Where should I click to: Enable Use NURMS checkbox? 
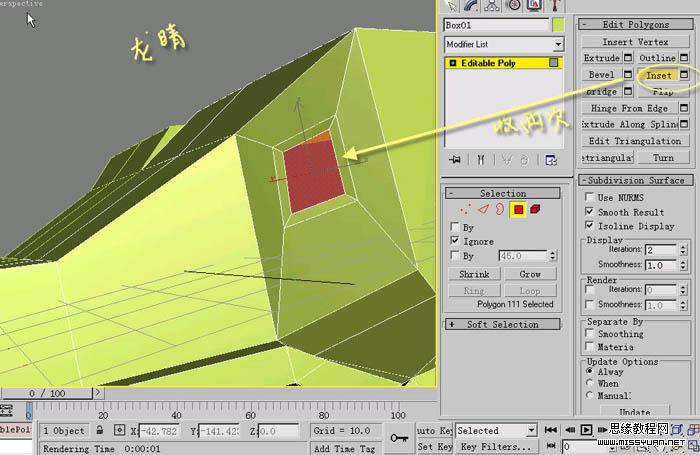click(x=590, y=196)
